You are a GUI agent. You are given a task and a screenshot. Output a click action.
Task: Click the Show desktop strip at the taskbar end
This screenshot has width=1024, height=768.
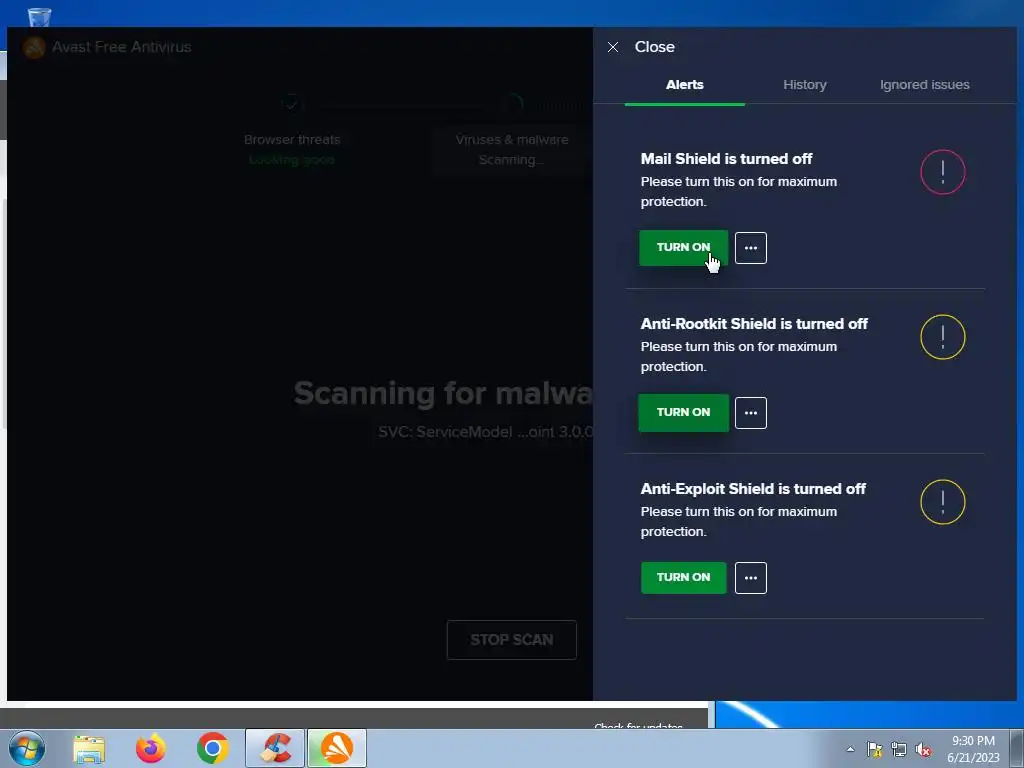coord(1017,748)
